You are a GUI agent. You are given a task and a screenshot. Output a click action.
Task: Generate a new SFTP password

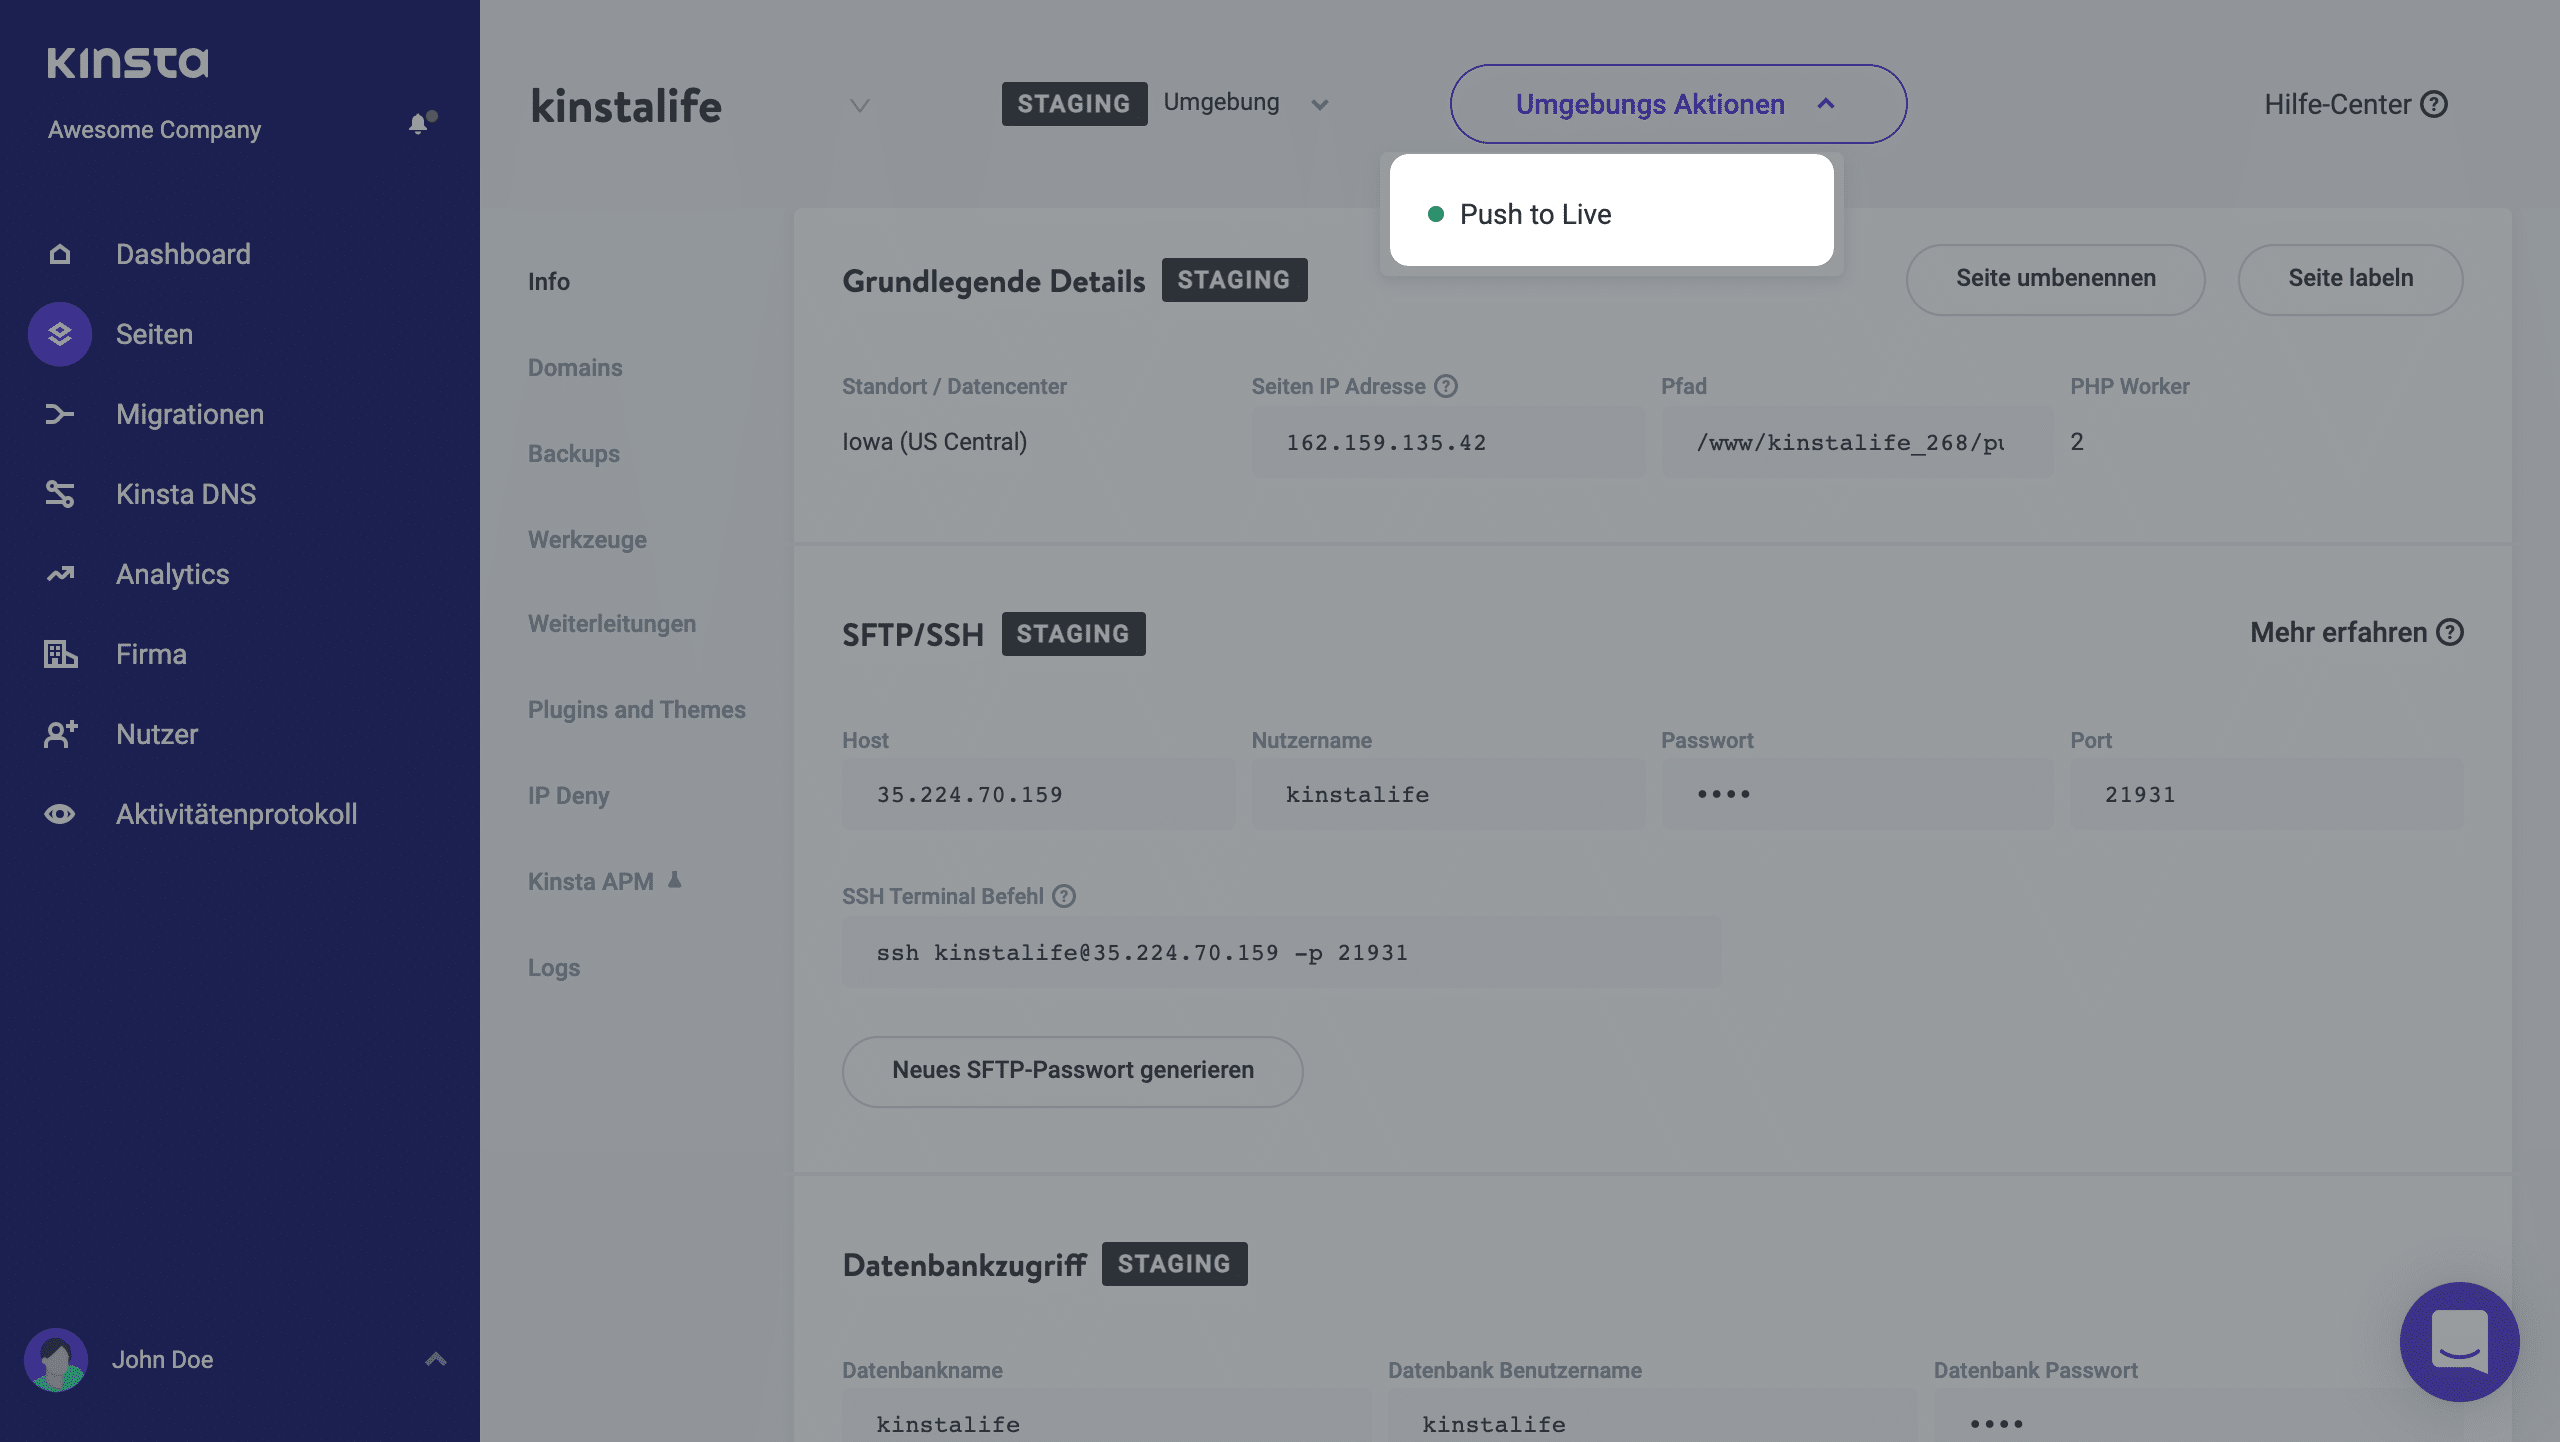pos(1071,1070)
